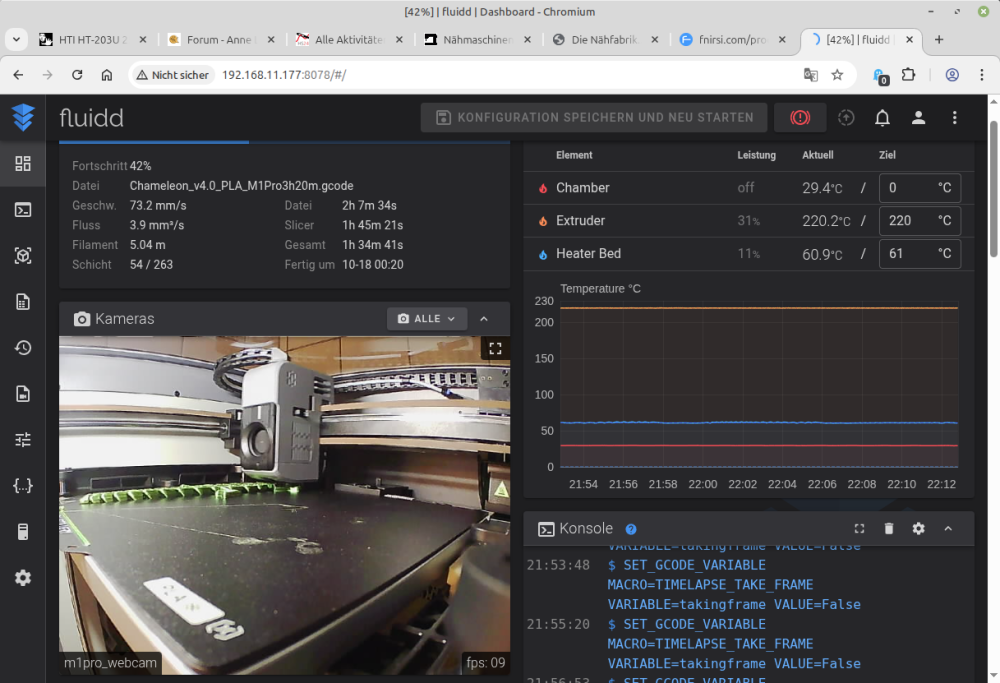Clear the Konsole with the trash icon
Screen dimensions: 1000x683
pyautogui.click(x=889, y=529)
